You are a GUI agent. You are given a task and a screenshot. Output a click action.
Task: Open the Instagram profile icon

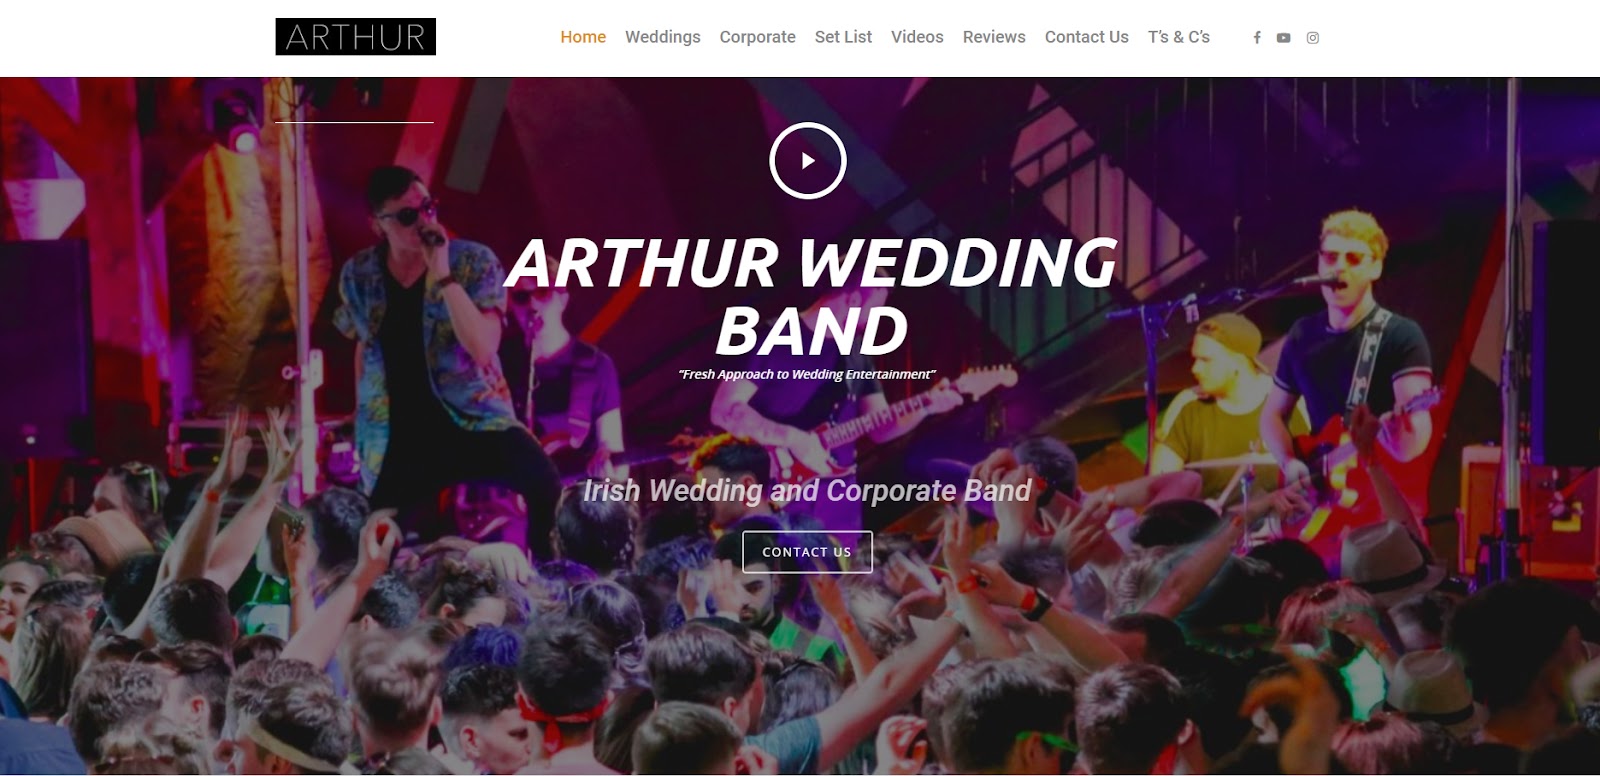click(x=1313, y=38)
